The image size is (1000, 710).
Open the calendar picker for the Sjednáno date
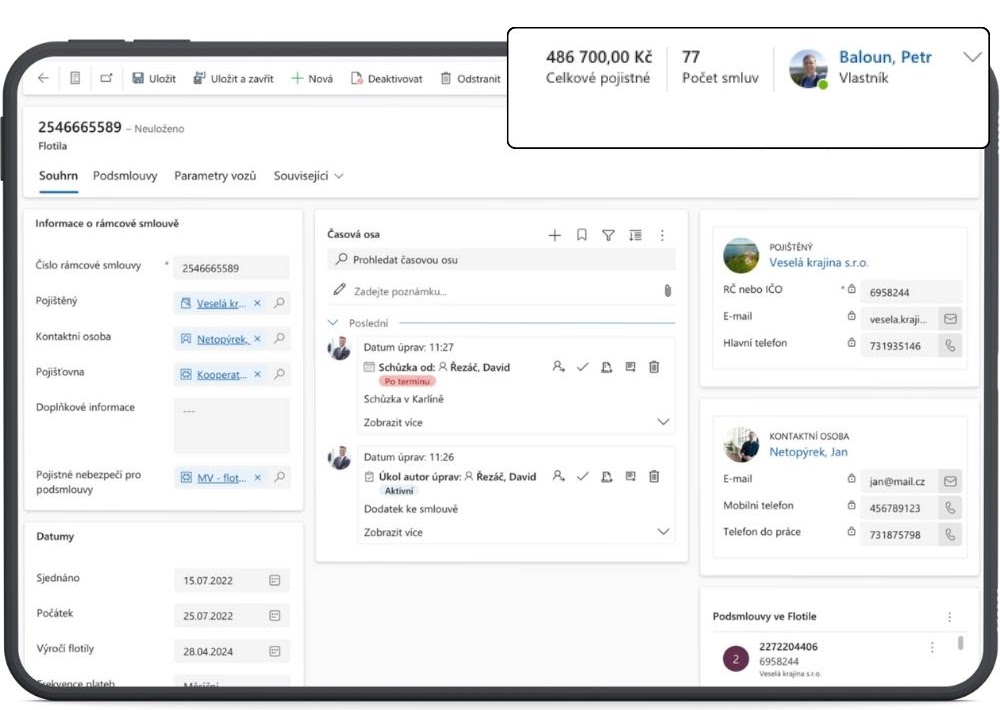tap(275, 580)
